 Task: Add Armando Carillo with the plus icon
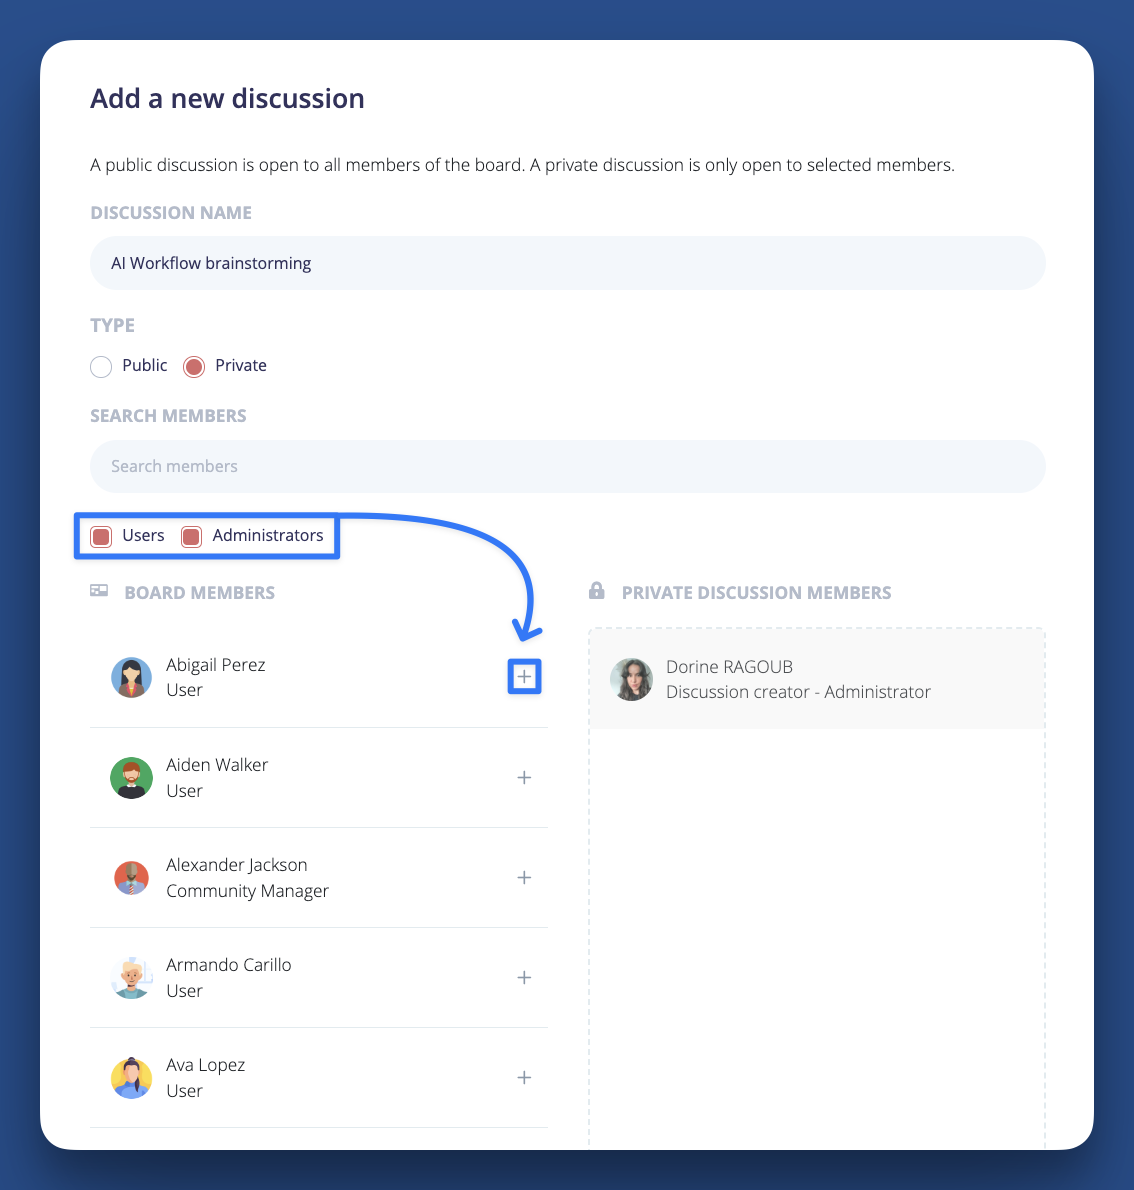(x=524, y=978)
